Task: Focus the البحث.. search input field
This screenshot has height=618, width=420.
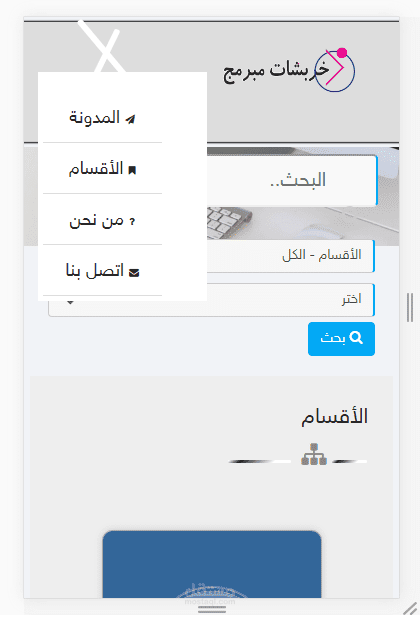Action: (292, 181)
